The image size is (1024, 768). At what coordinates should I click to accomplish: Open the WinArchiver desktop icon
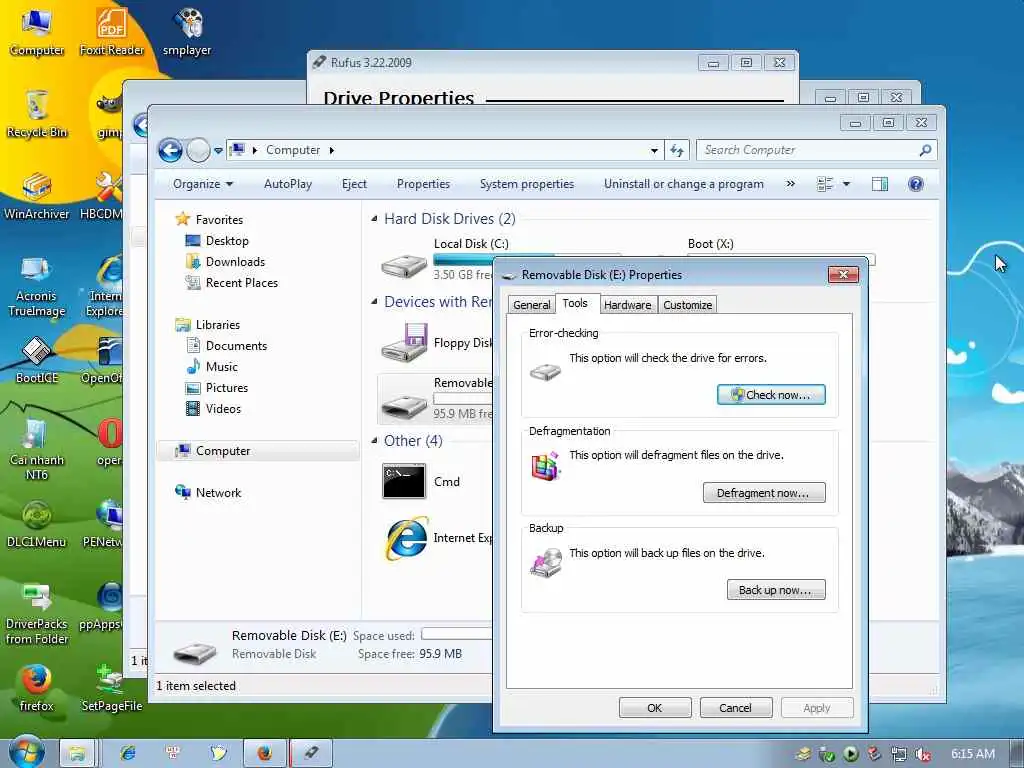[37, 195]
